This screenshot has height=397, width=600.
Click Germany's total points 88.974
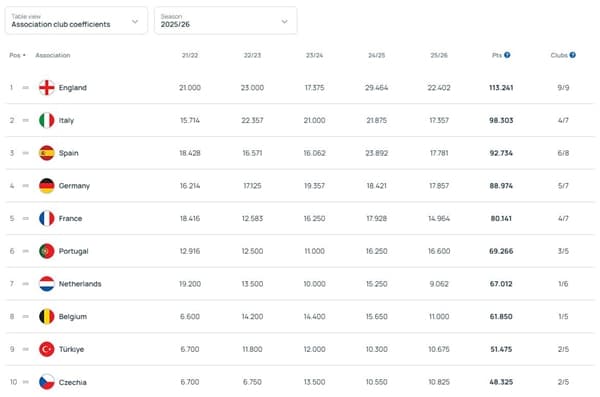[501, 186]
